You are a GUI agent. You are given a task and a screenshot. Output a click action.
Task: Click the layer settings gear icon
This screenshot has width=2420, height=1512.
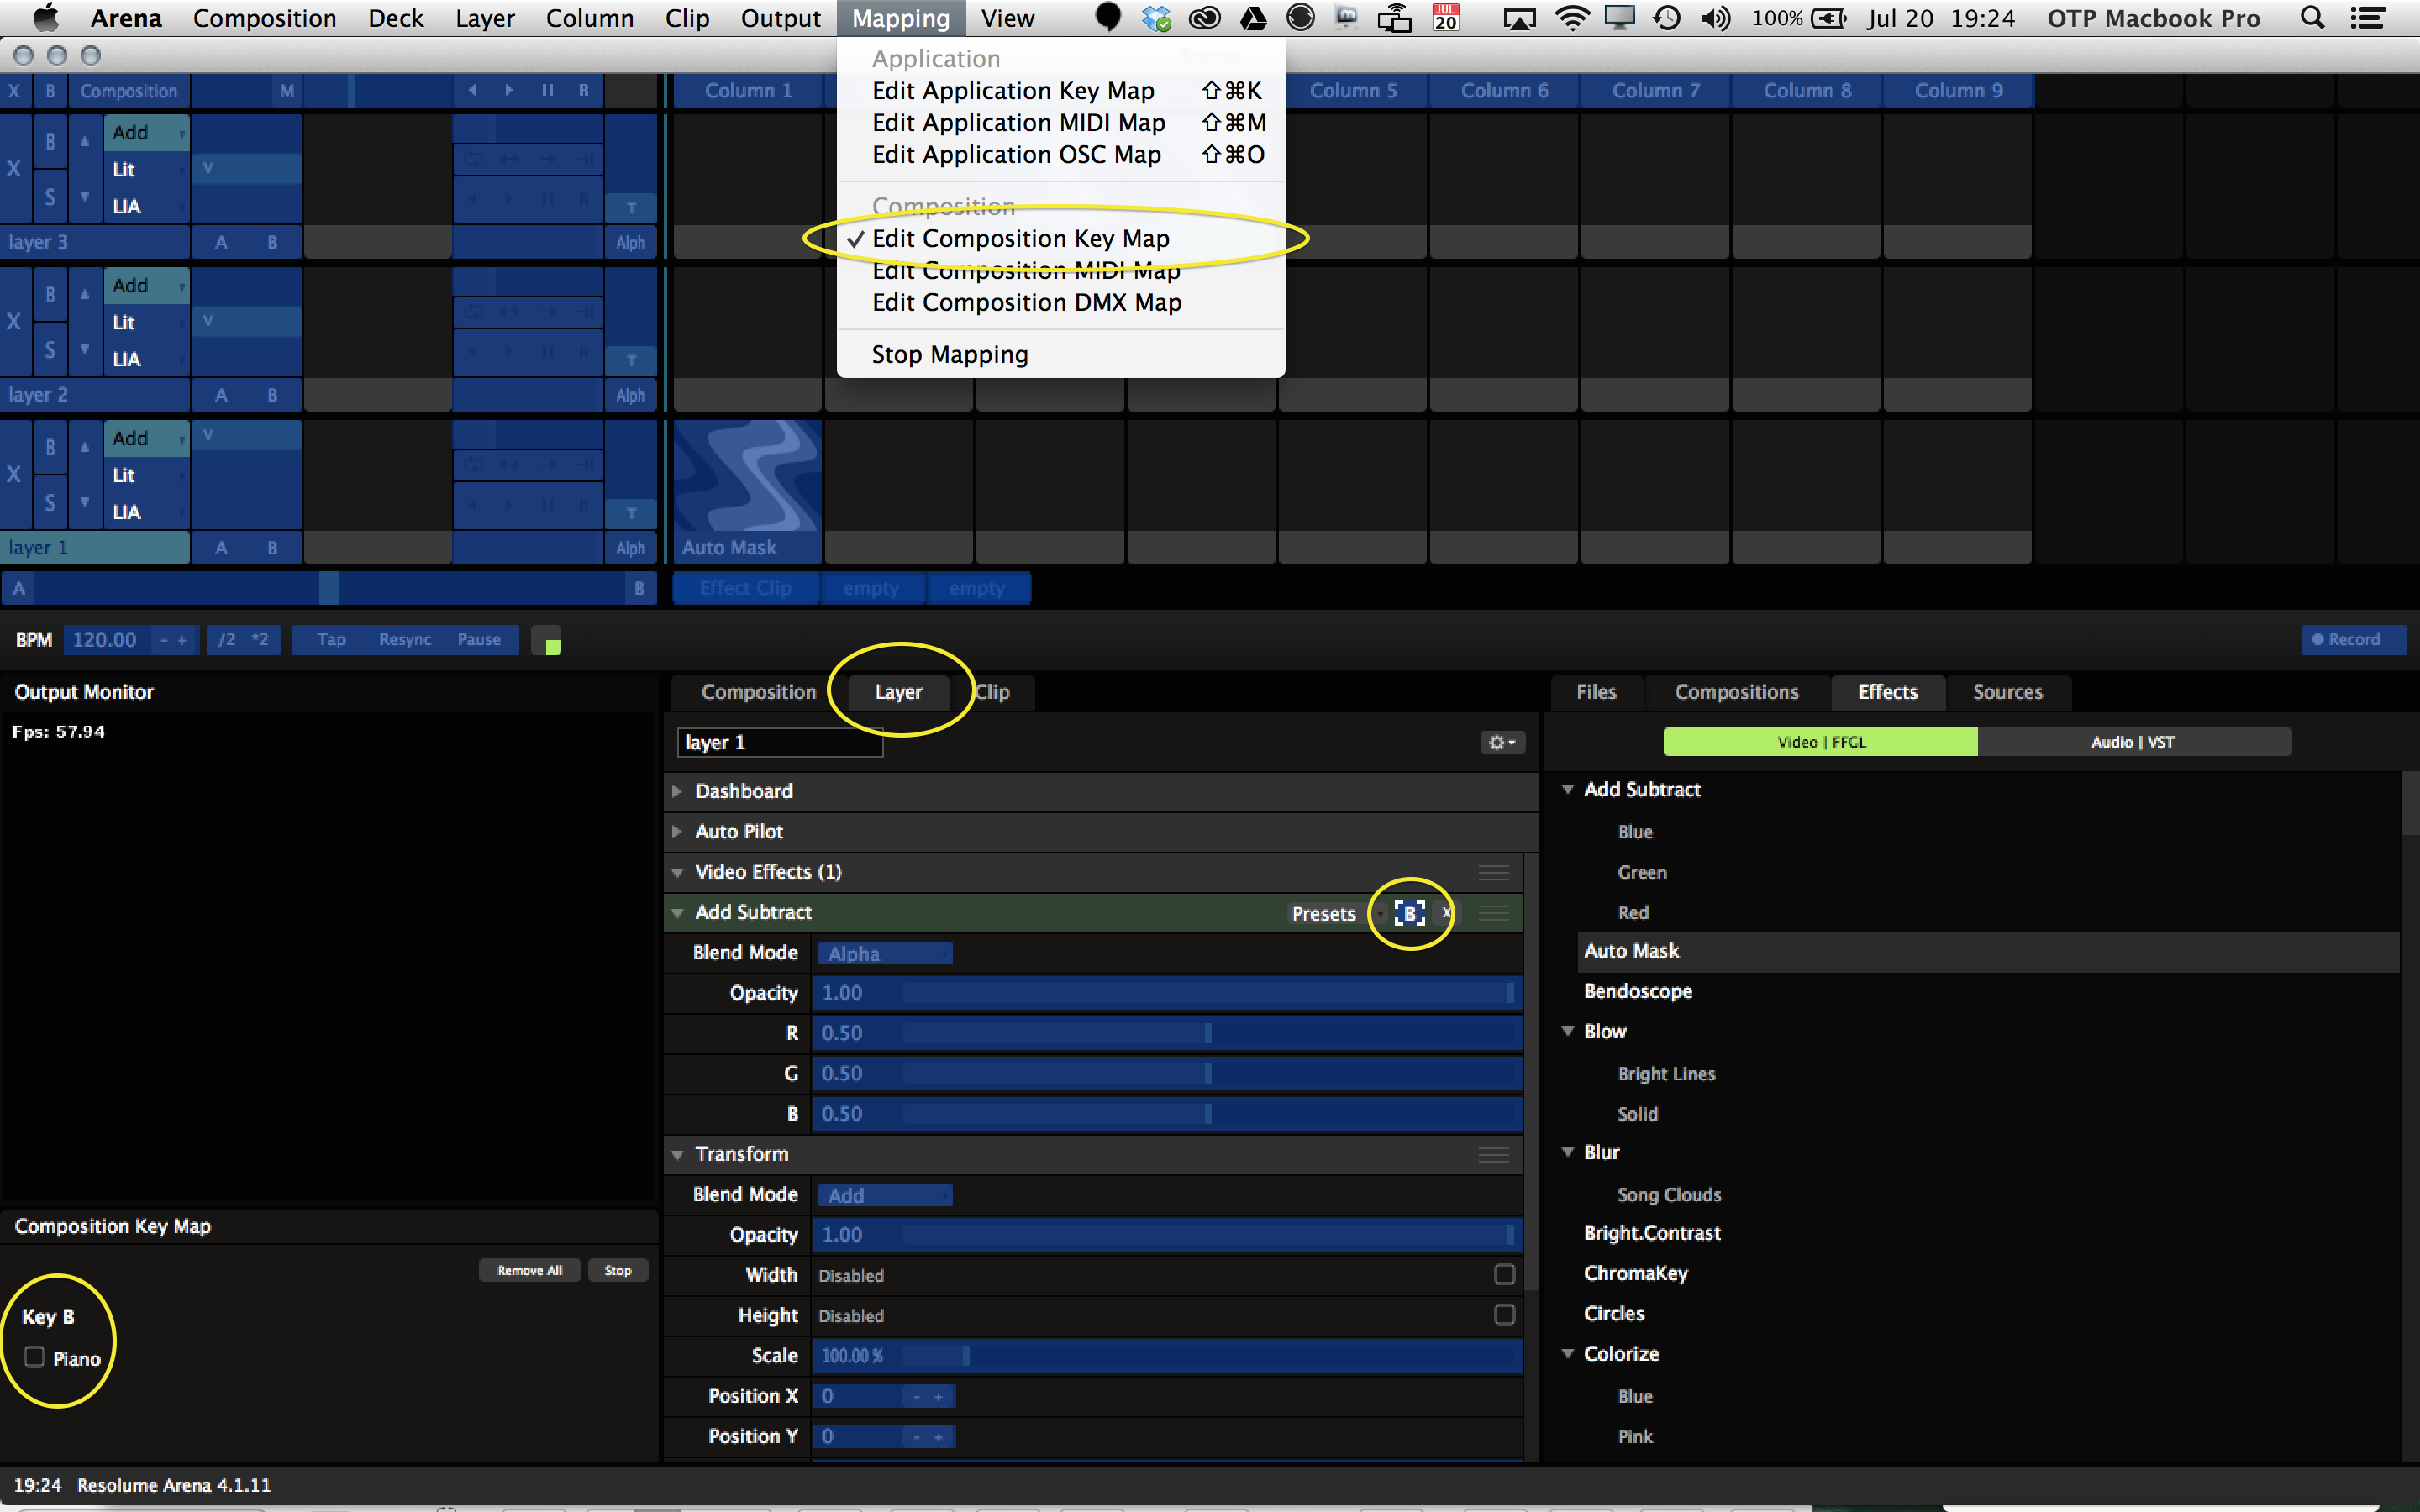tap(1501, 742)
